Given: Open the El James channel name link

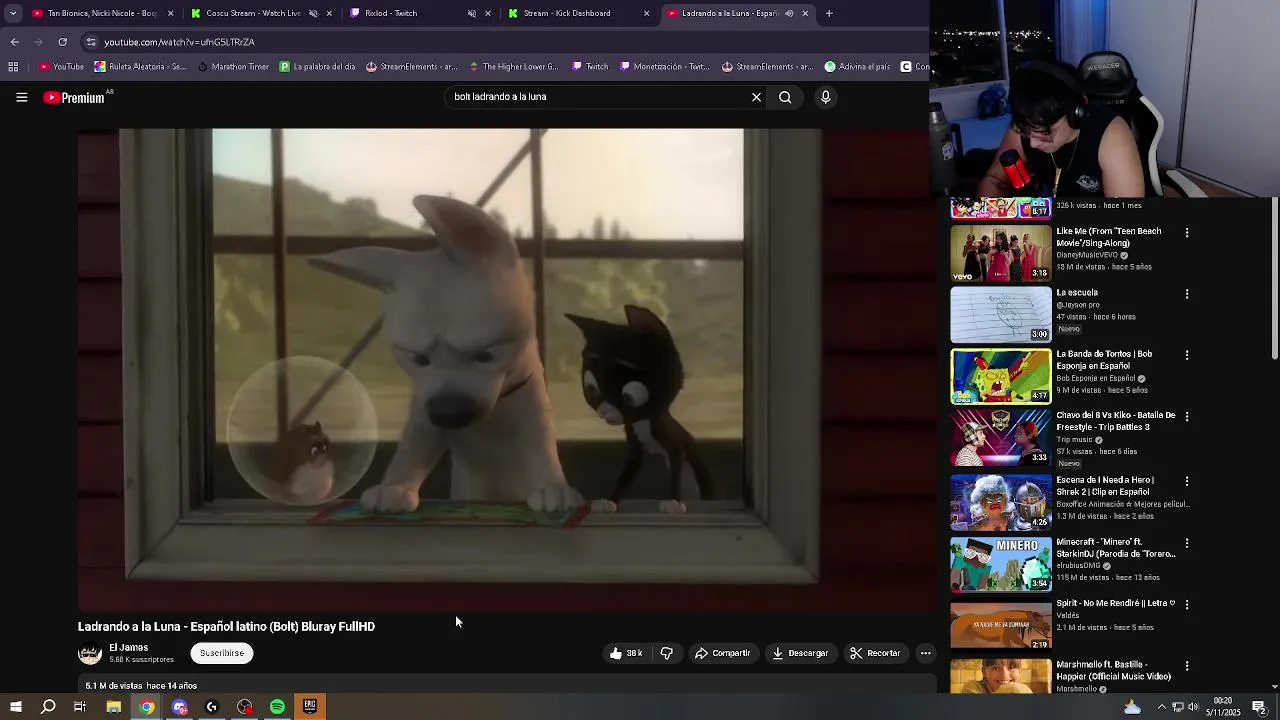Looking at the screenshot, I should 128,648.
